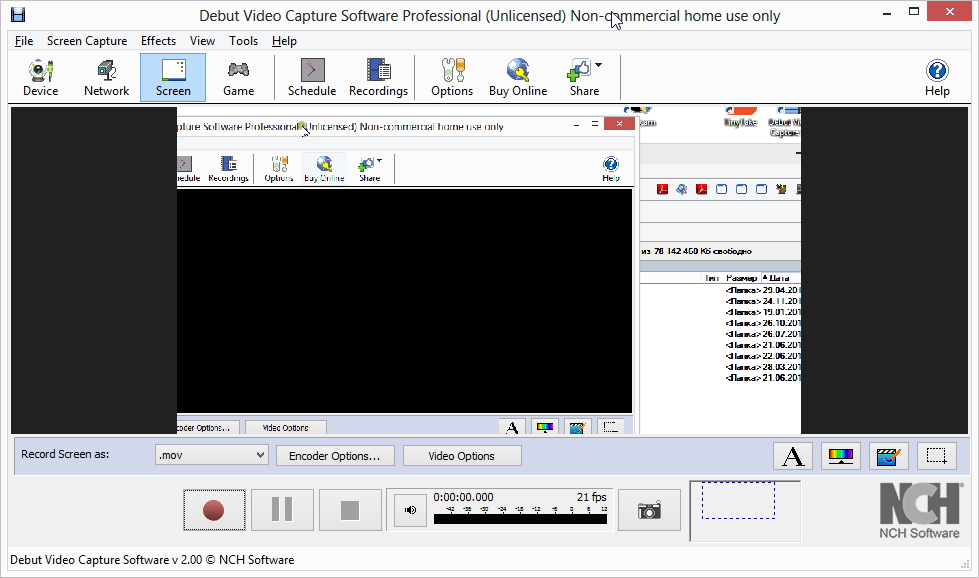Open the Recordings list
Screen dimensions: 979x578
[378, 77]
